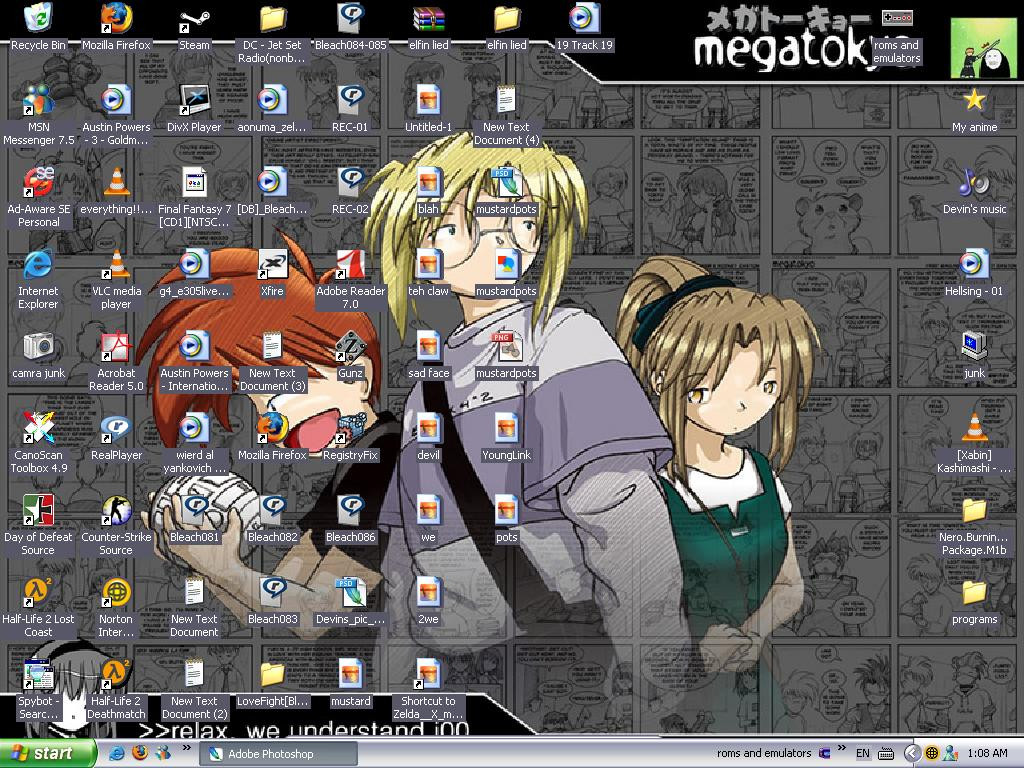Select the Bleach084-085 file icon
Screen dimensions: 1024x768
[350, 18]
